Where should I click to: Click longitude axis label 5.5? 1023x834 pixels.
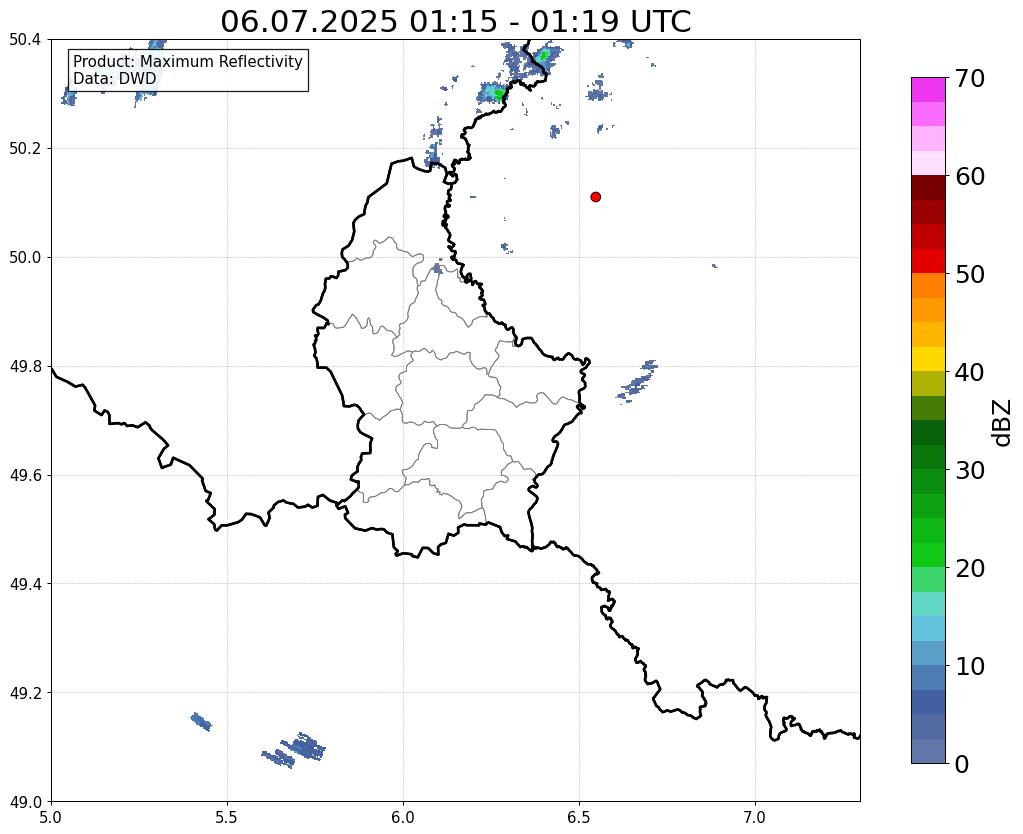pyautogui.click(x=227, y=817)
